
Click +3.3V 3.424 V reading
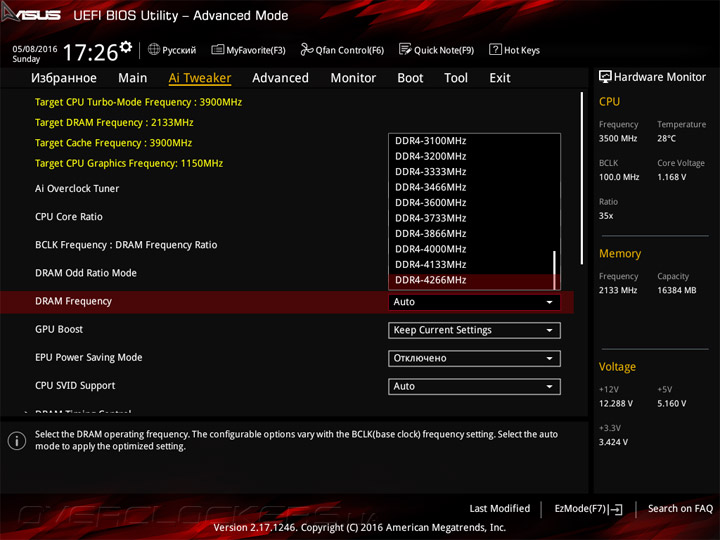(613, 442)
